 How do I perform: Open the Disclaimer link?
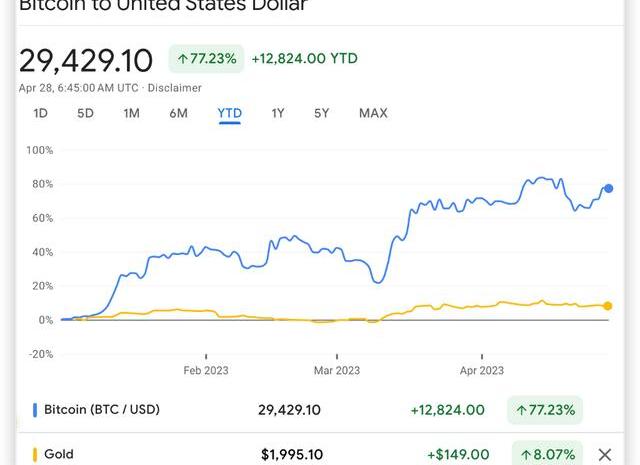(175, 88)
